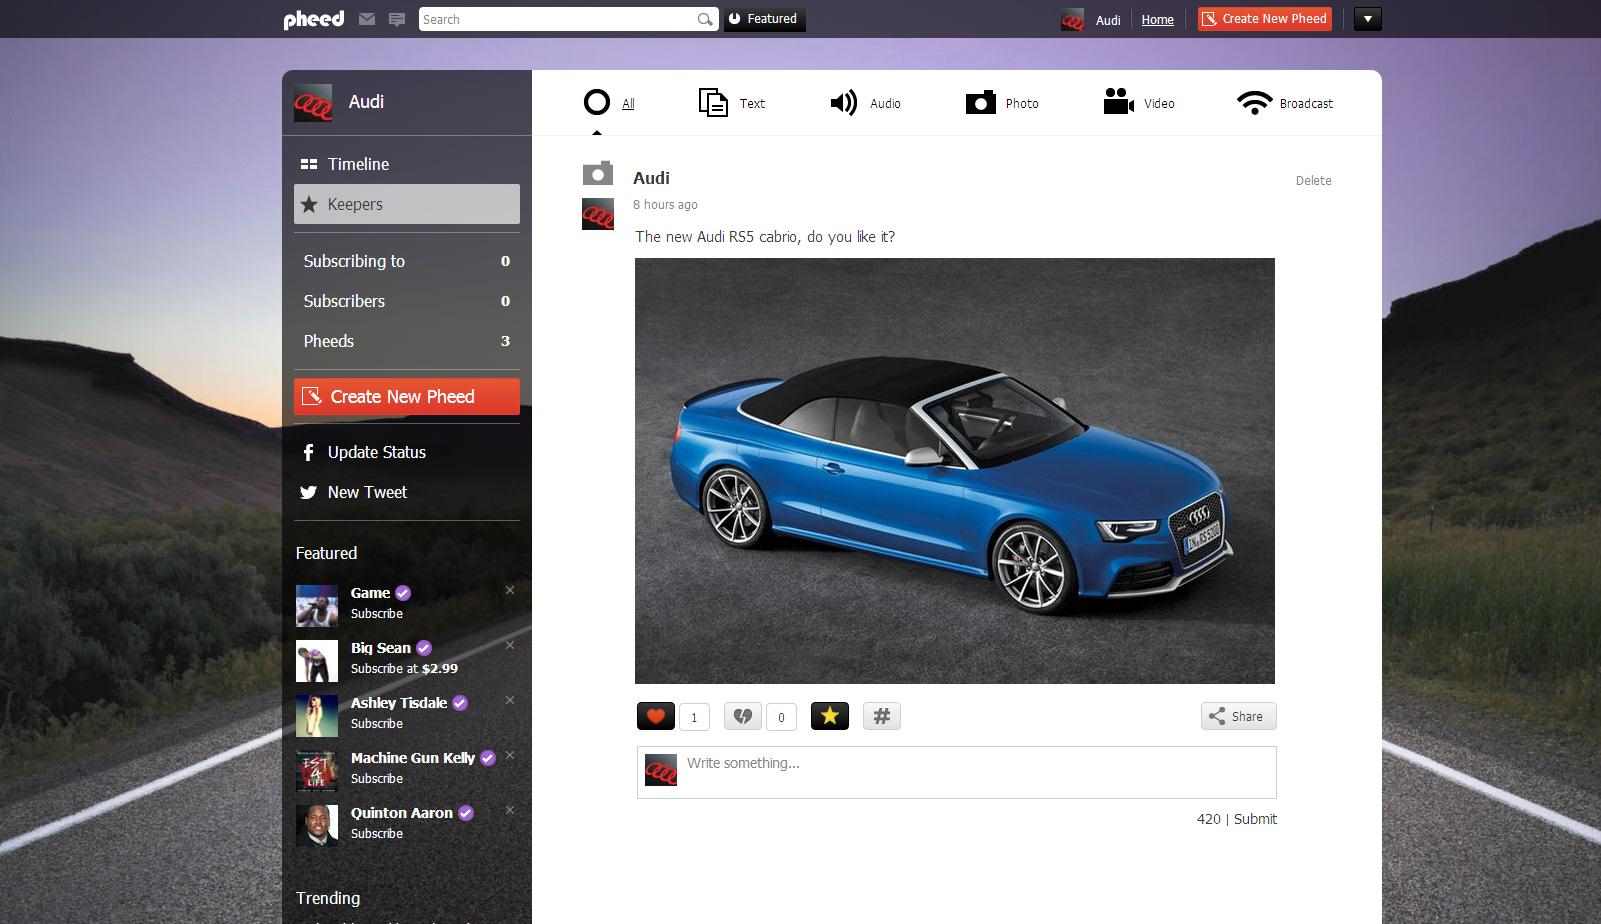Open the chat messages icon
This screenshot has width=1601, height=924.
tap(397, 19)
